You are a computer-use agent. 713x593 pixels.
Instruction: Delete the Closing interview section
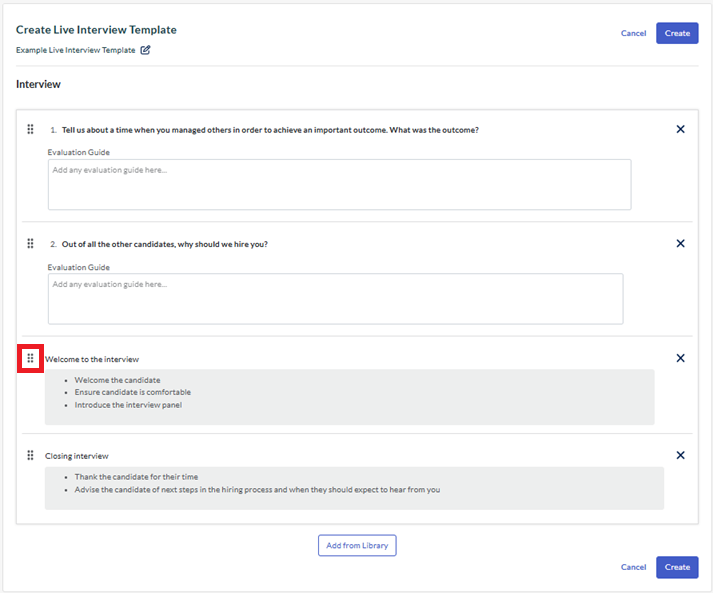point(680,455)
